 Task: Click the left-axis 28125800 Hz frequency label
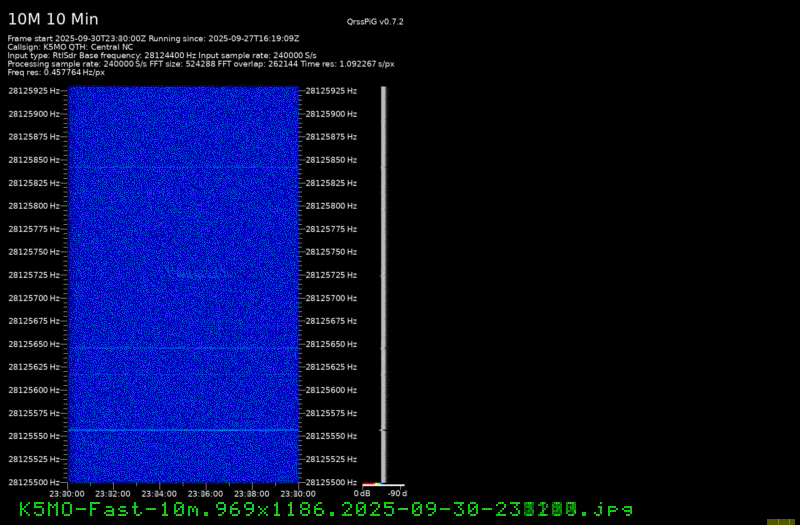tap(33, 205)
